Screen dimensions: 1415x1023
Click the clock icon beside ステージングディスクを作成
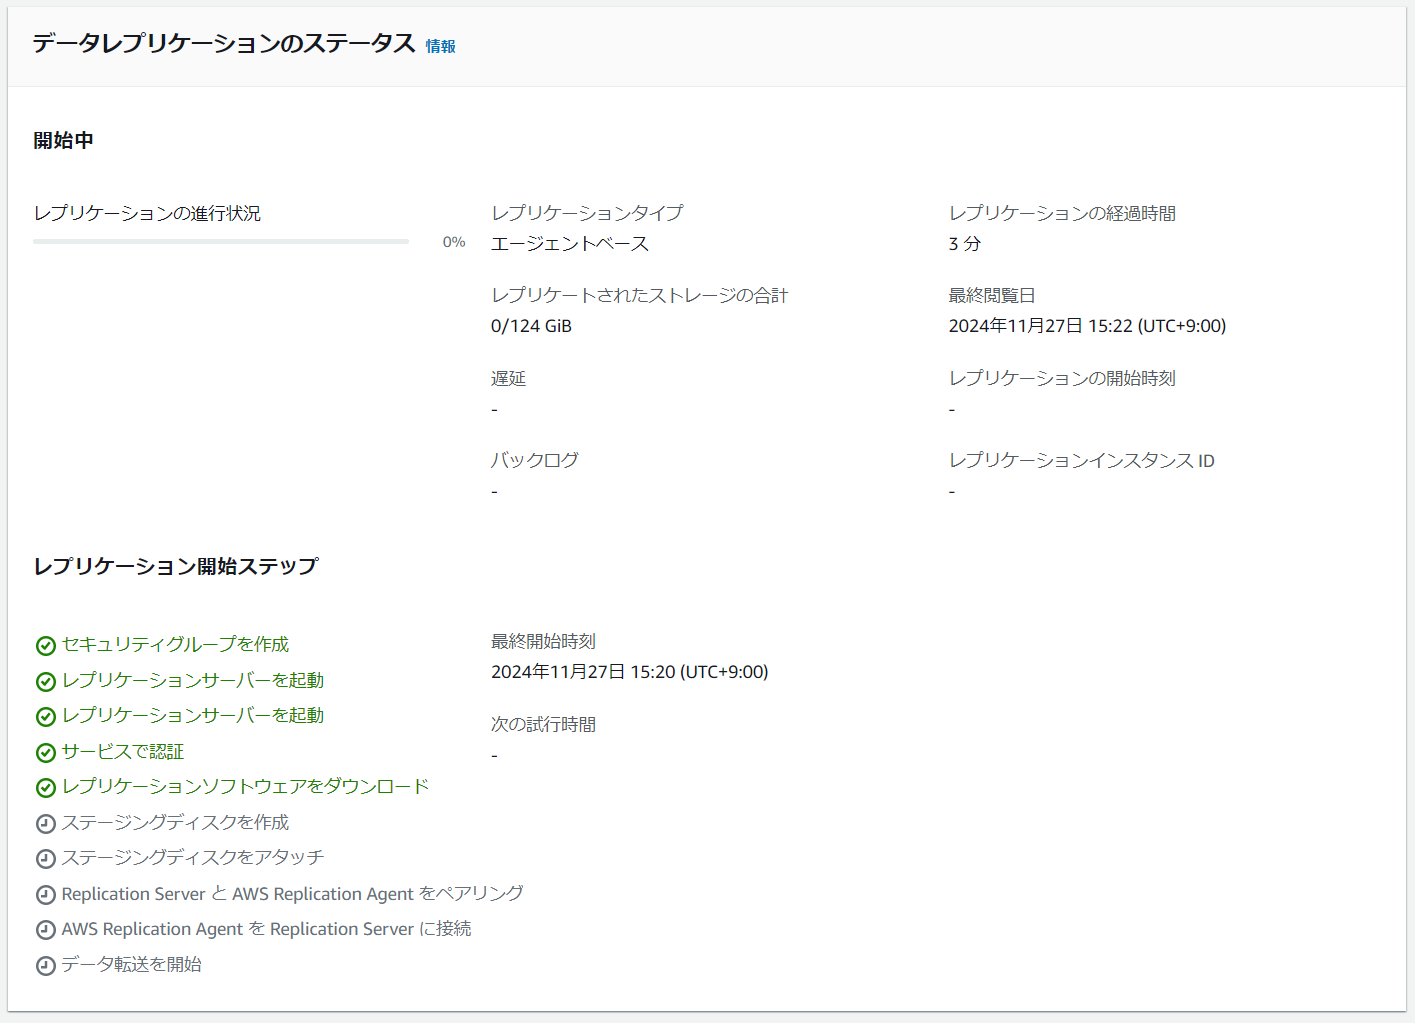coord(45,823)
